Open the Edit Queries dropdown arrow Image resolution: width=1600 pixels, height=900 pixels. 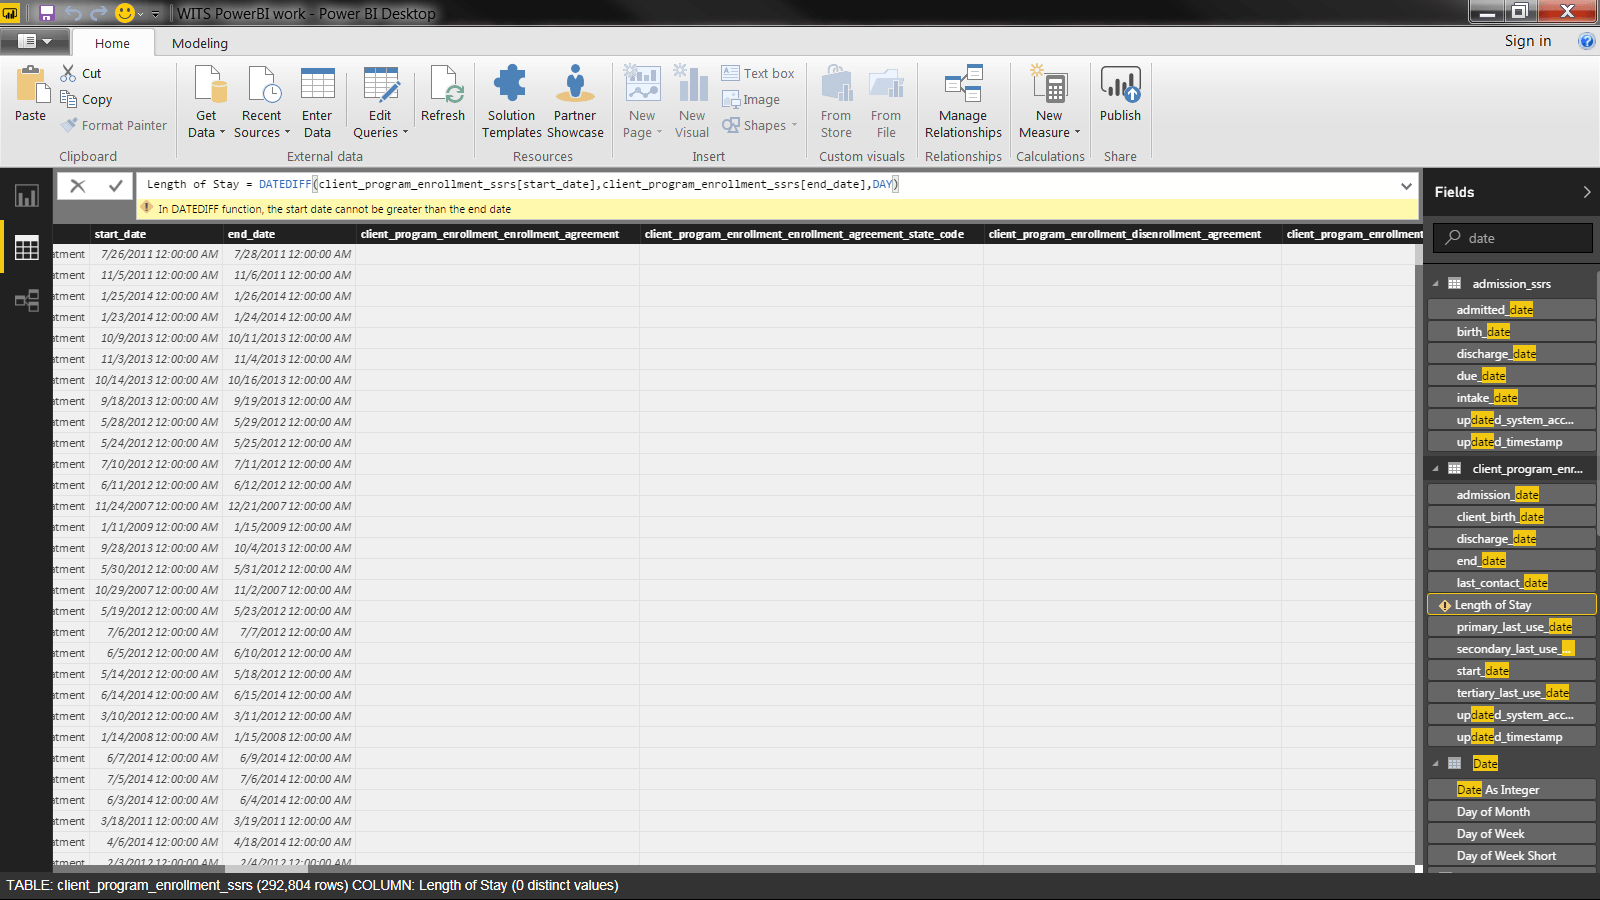point(405,133)
